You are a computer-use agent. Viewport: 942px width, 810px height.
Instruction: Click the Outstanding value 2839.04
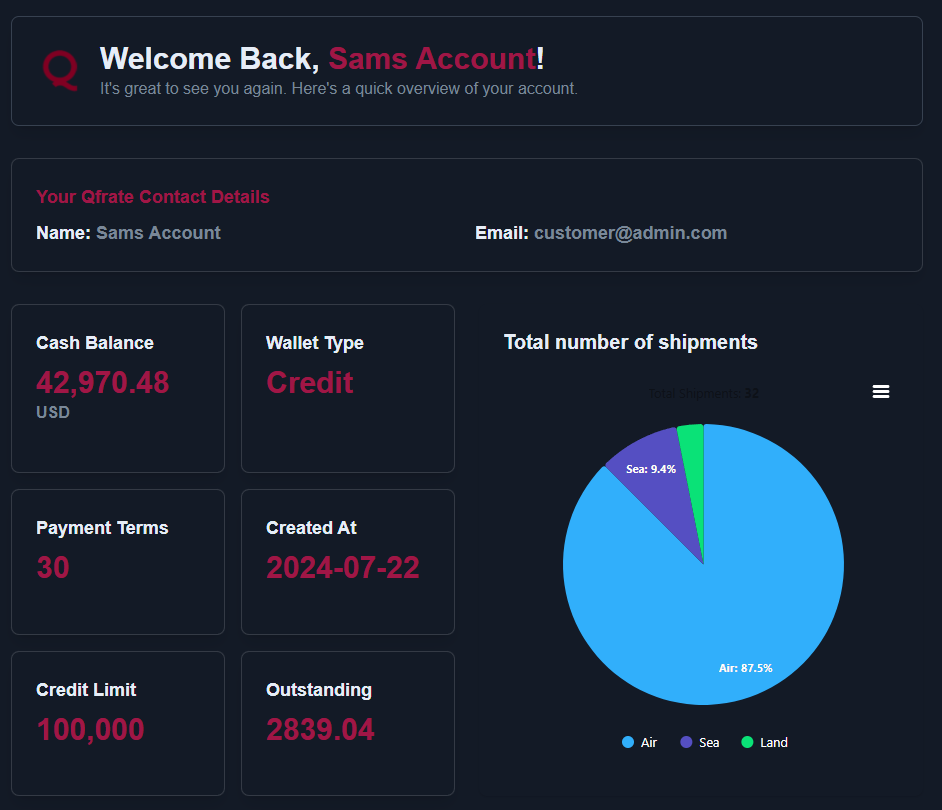[320, 730]
